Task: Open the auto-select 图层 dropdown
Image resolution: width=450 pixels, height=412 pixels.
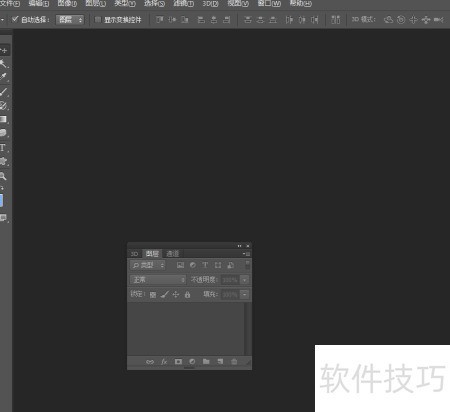Action: point(70,20)
